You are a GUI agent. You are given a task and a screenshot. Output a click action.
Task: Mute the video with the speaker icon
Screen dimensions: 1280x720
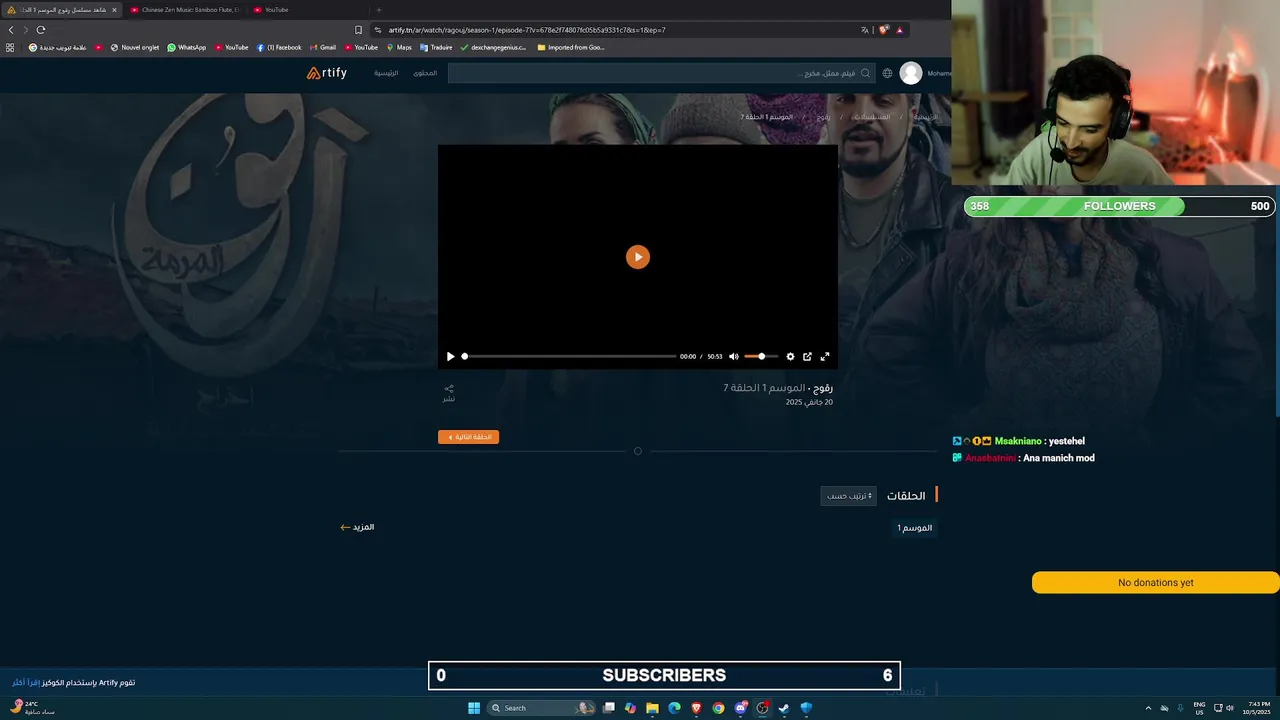[x=733, y=356]
